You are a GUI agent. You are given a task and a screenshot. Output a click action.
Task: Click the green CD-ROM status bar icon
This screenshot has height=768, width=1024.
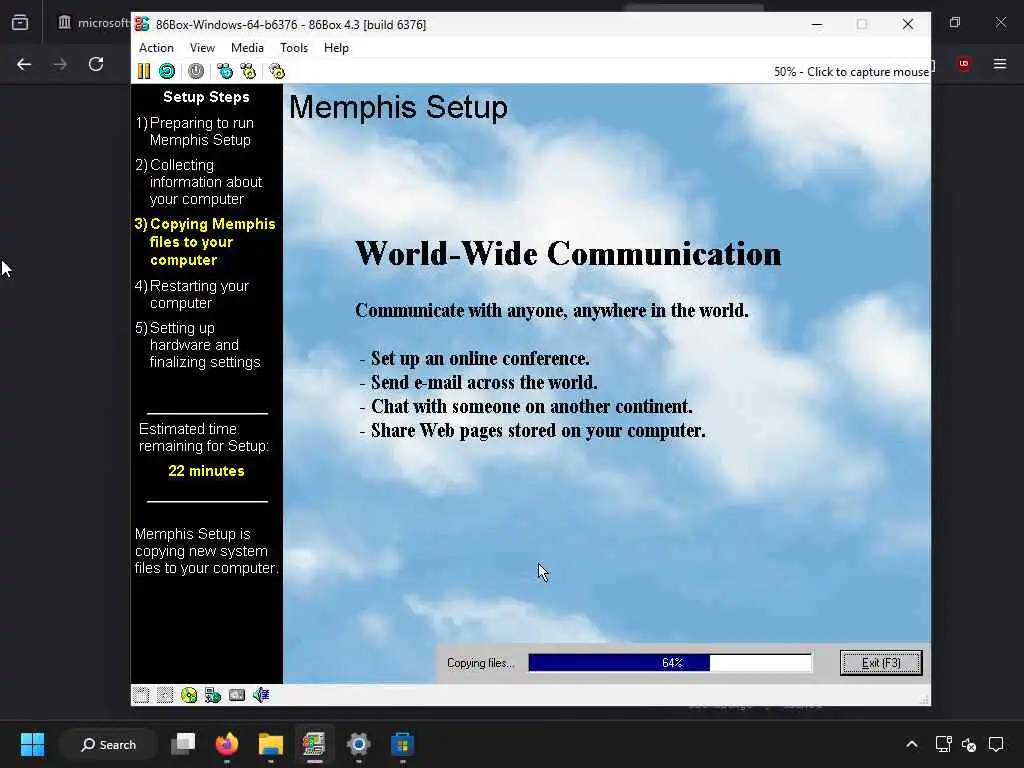coord(189,696)
